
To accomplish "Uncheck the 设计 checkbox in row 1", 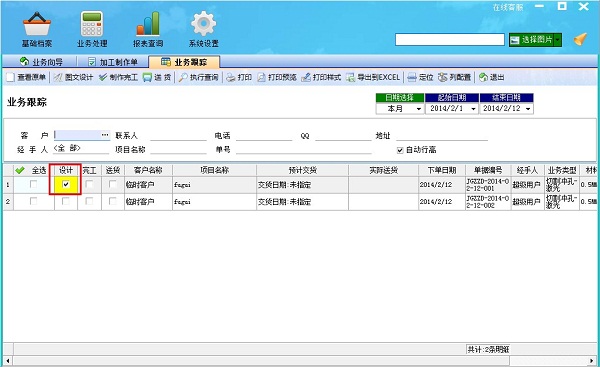I will [x=66, y=184].
